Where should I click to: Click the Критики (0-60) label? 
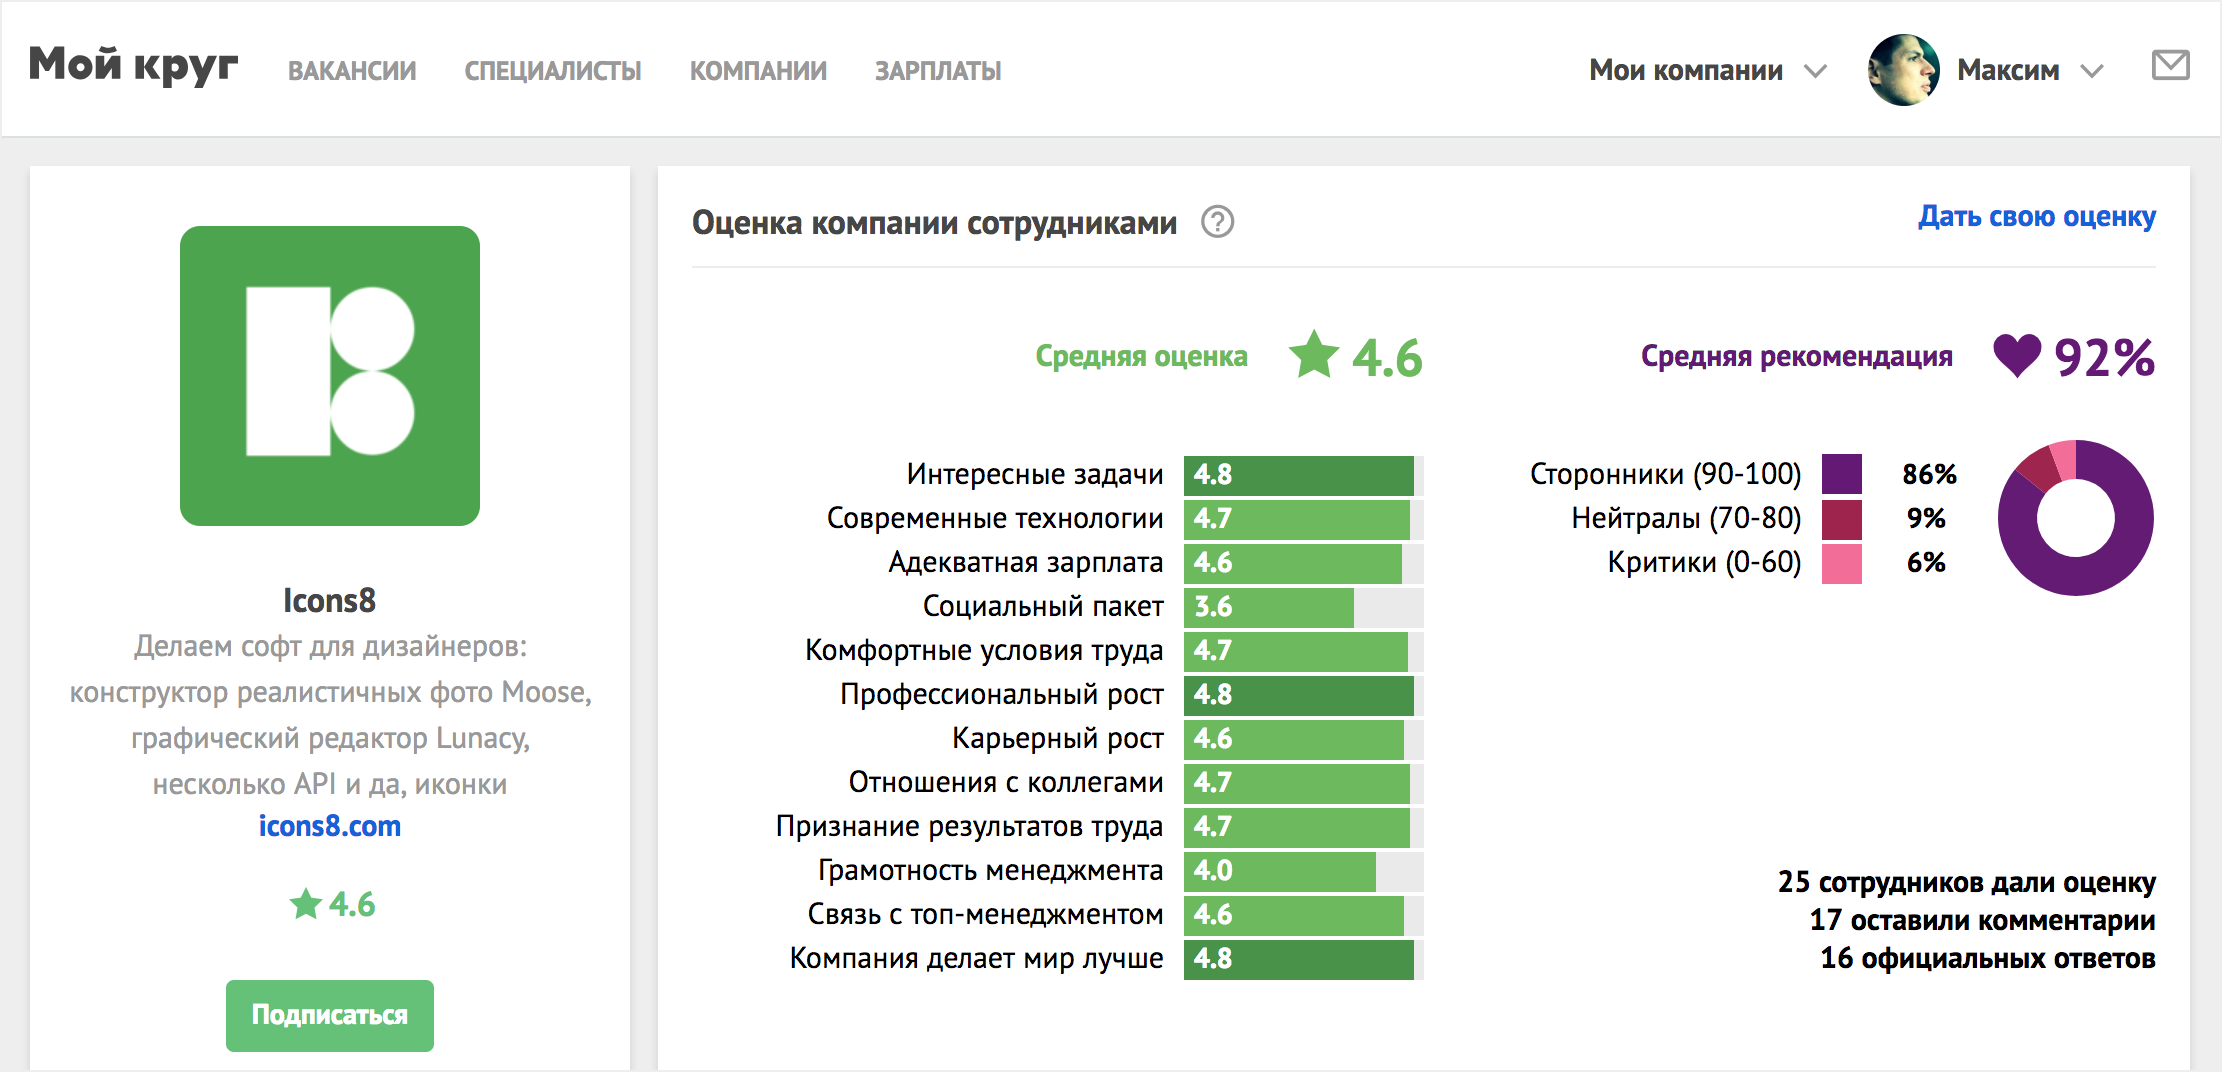click(1704, 562)
